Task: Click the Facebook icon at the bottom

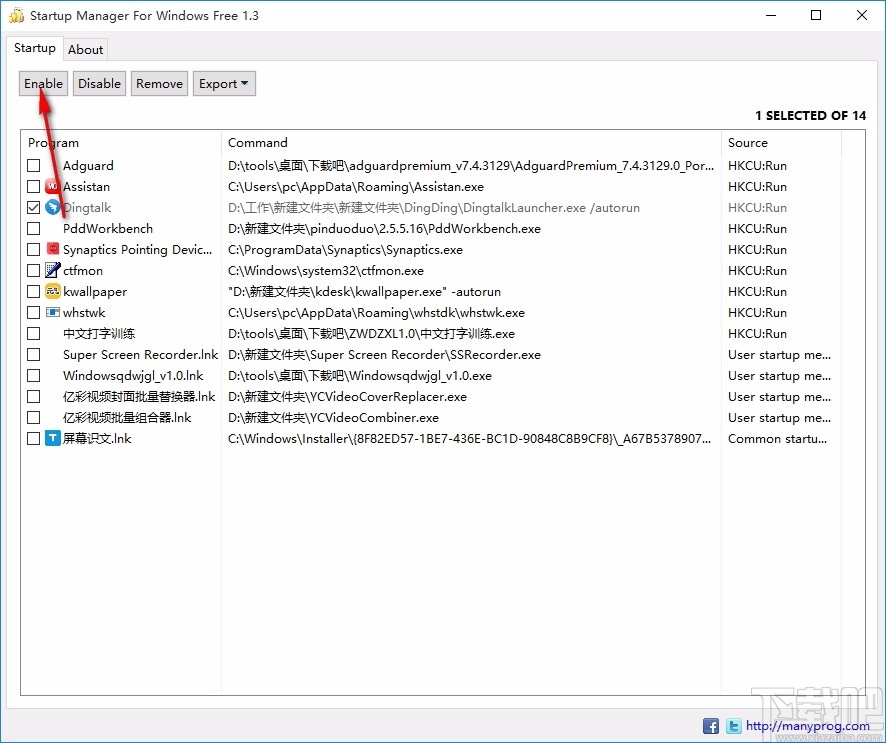Action: (710, 725)
